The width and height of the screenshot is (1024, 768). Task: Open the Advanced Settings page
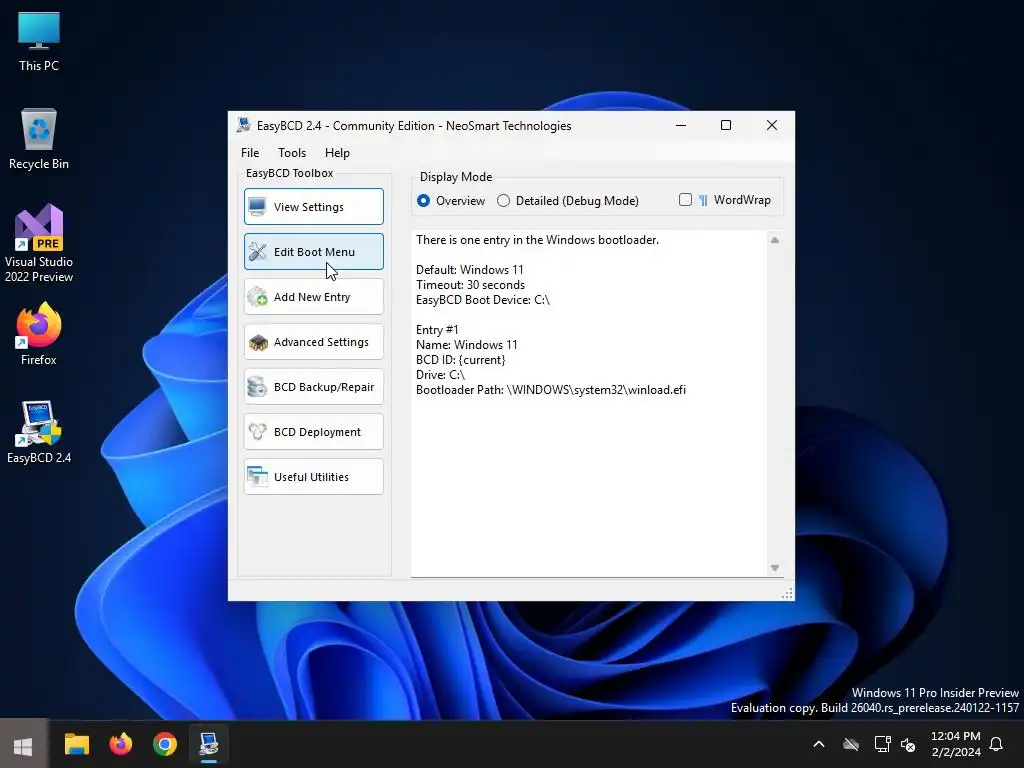tap(313, 342)
